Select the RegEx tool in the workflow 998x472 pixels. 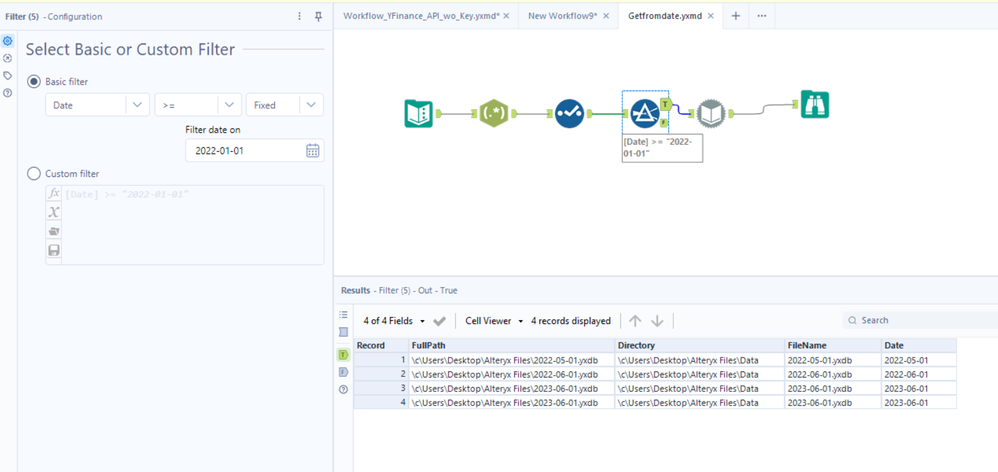(x=495, y=114)
